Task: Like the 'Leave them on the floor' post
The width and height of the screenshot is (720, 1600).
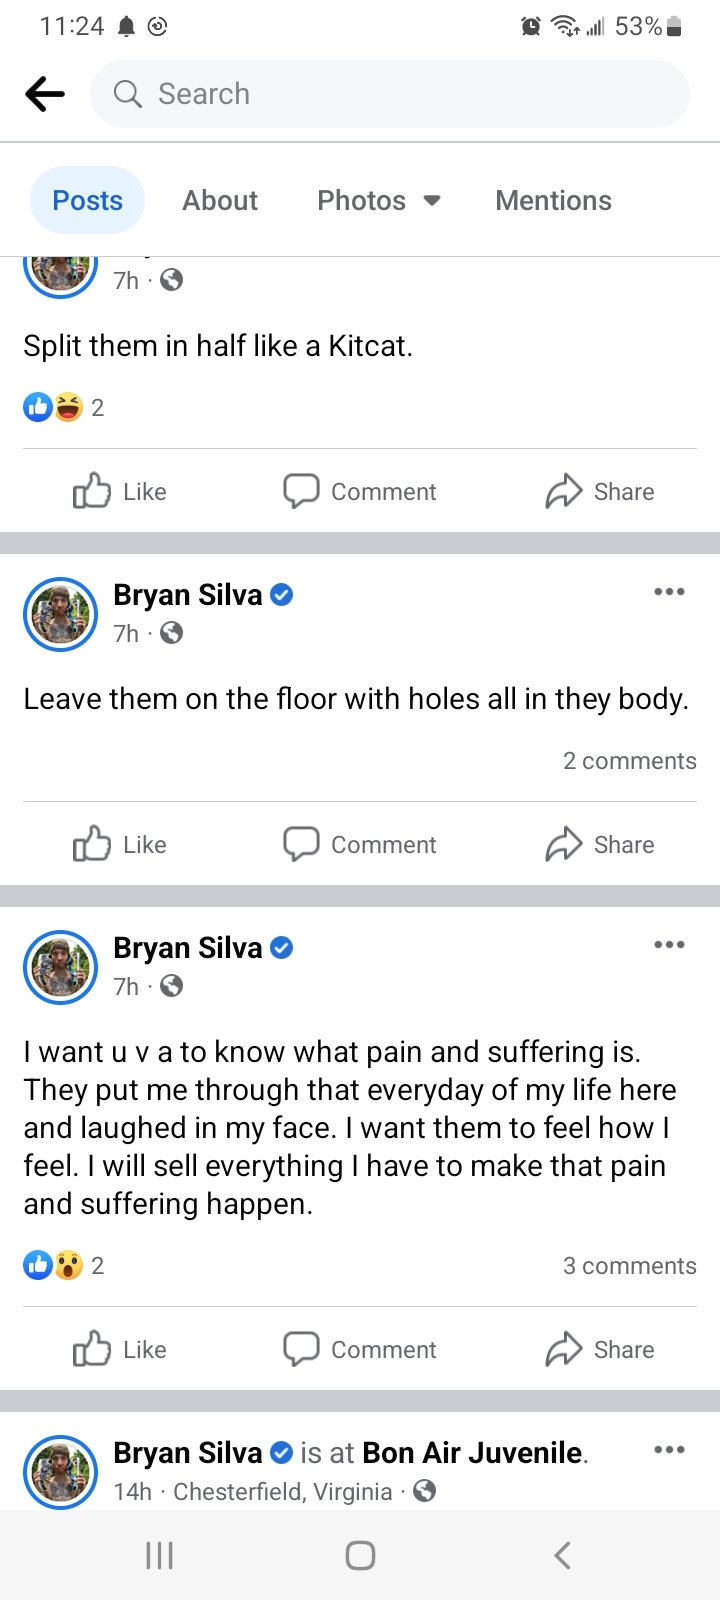Action: click(x=120, y=845)
